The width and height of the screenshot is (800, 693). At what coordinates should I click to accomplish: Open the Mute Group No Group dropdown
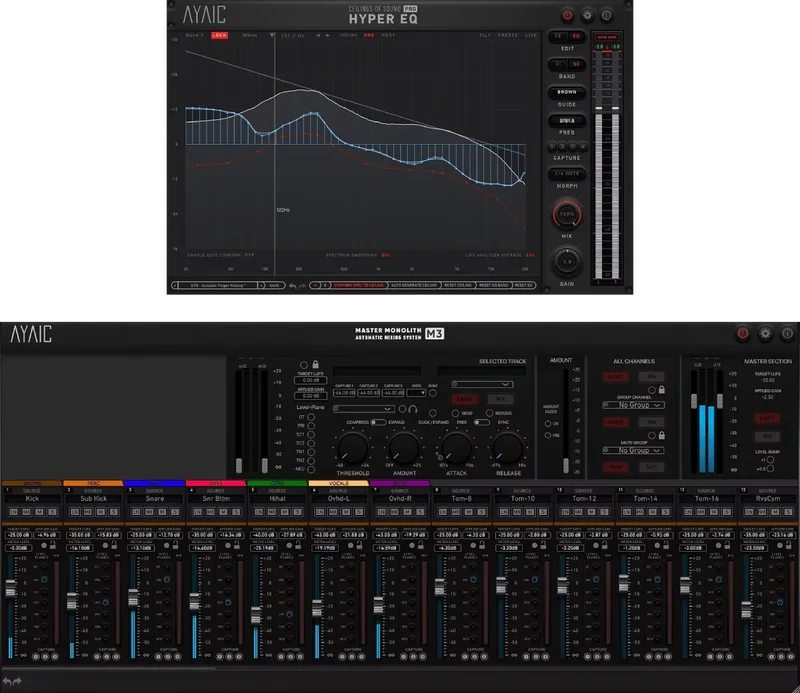pyautogui.click(x=633, y=450)
